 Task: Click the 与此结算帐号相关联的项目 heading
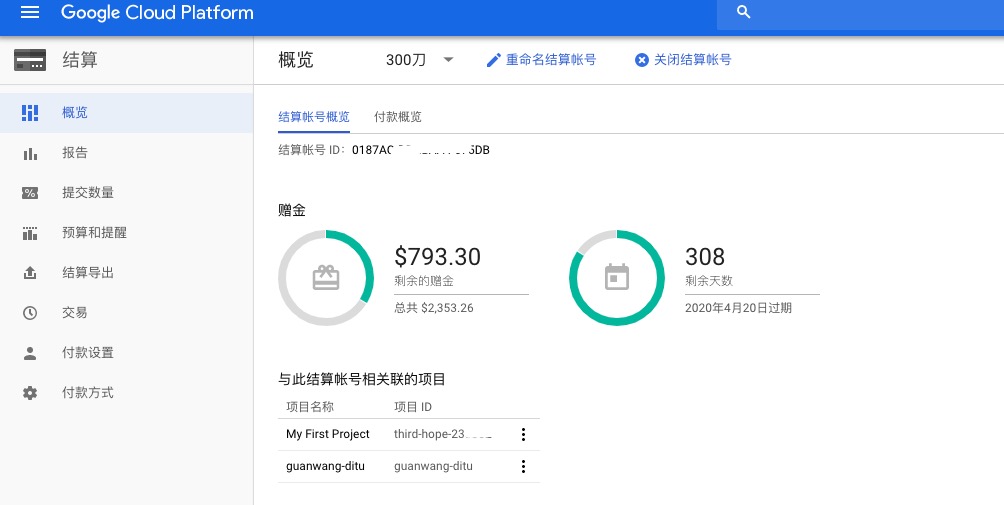point(362,380)
